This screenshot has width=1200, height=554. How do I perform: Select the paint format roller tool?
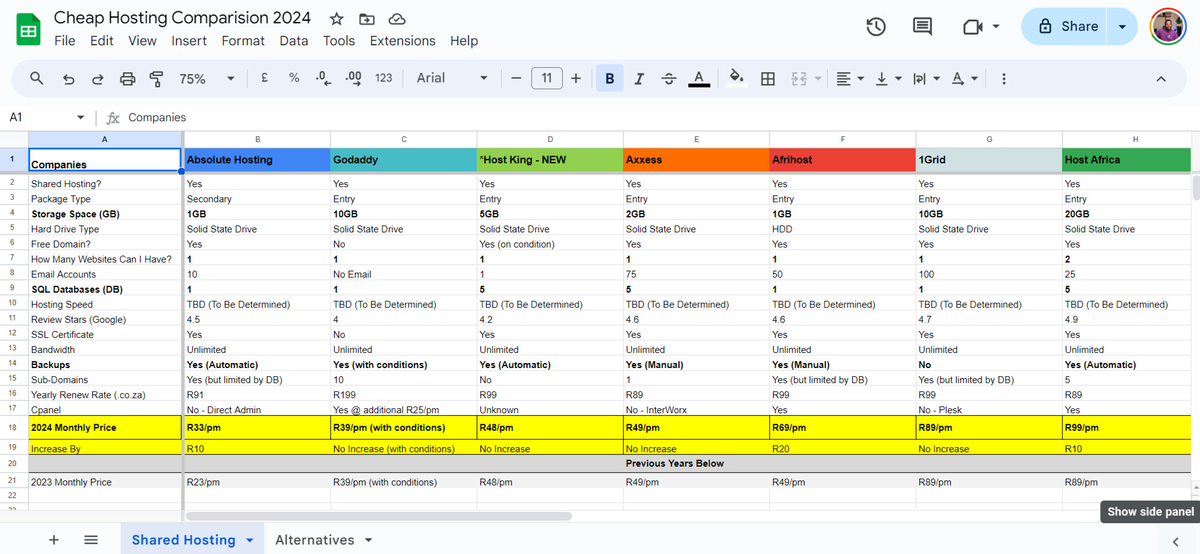tap(156, 78)
